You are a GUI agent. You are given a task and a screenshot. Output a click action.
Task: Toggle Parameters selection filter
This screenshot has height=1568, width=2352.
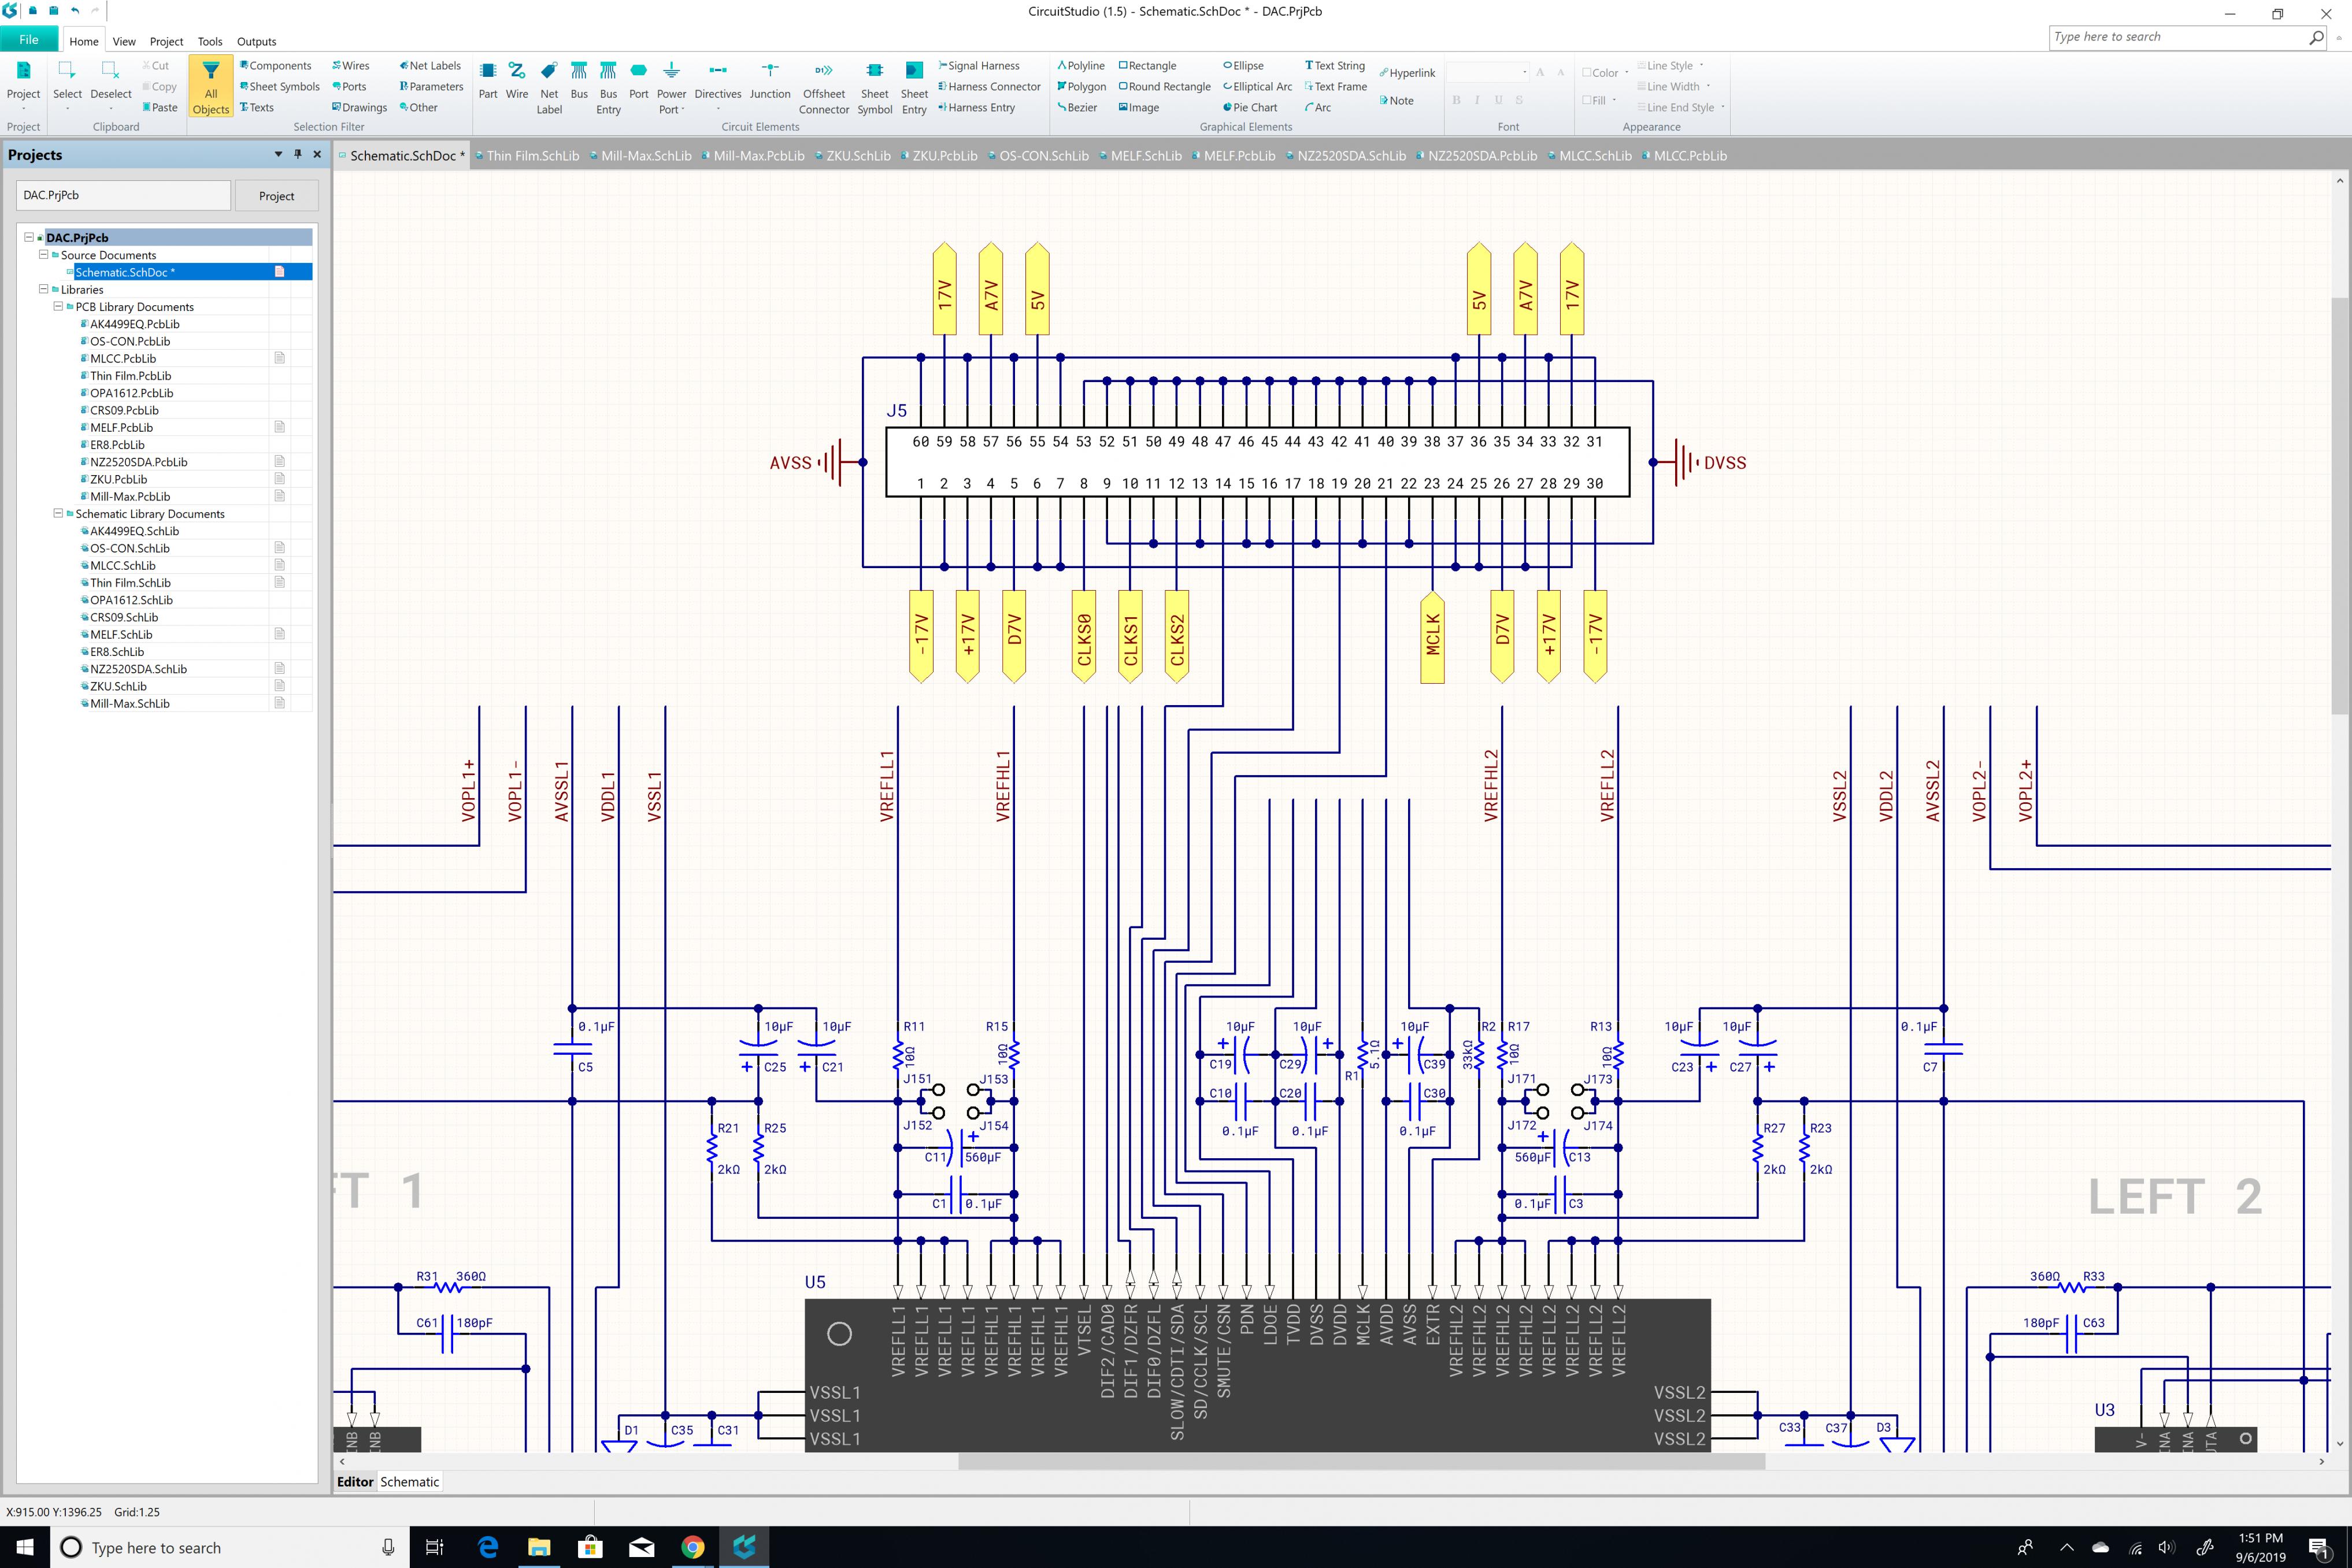point(432,87)
